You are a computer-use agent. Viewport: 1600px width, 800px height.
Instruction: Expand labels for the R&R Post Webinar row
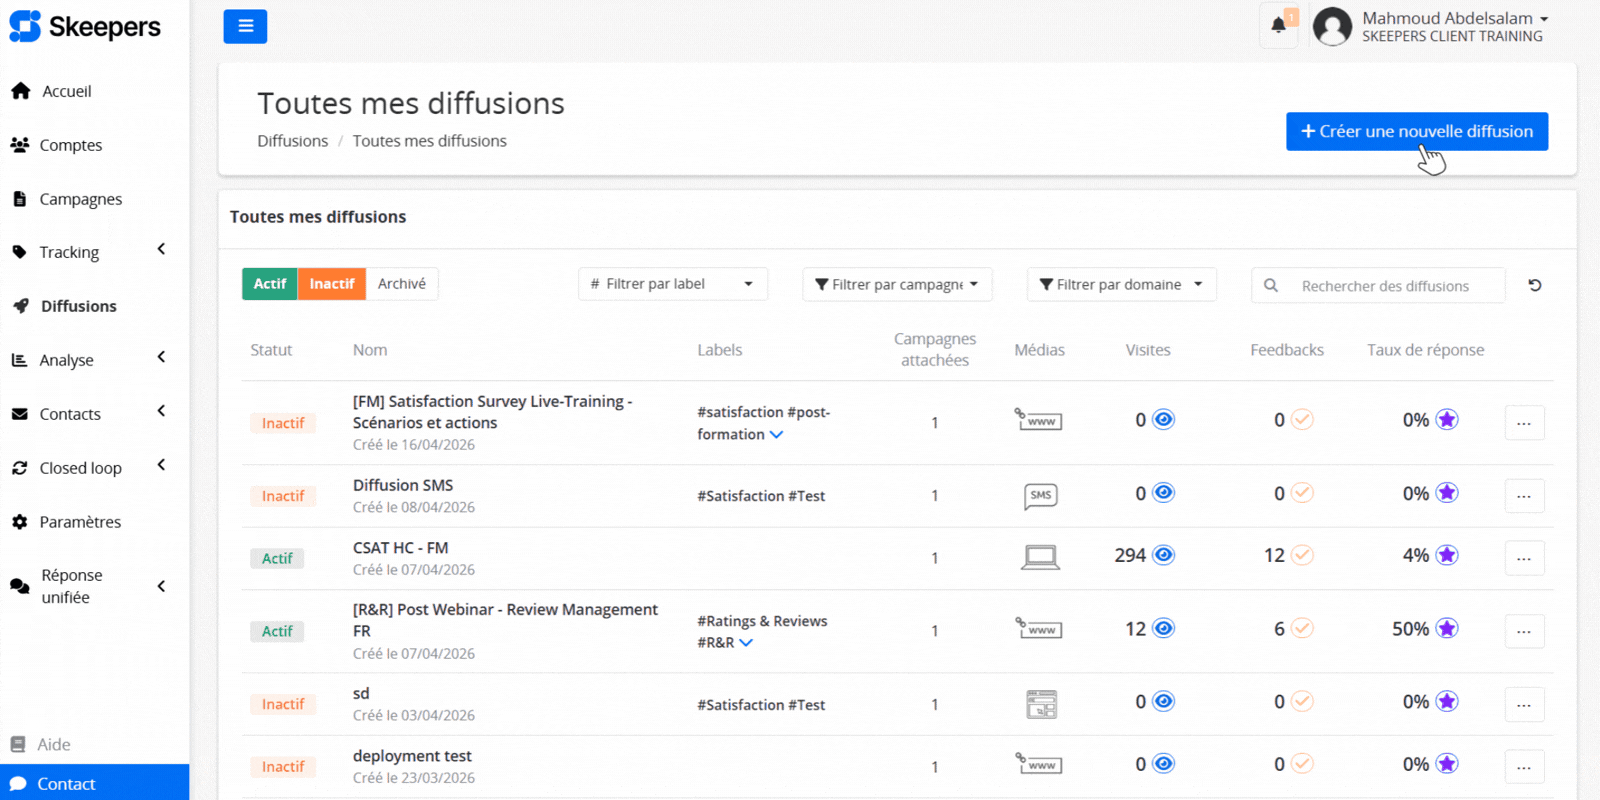(746, 643)
